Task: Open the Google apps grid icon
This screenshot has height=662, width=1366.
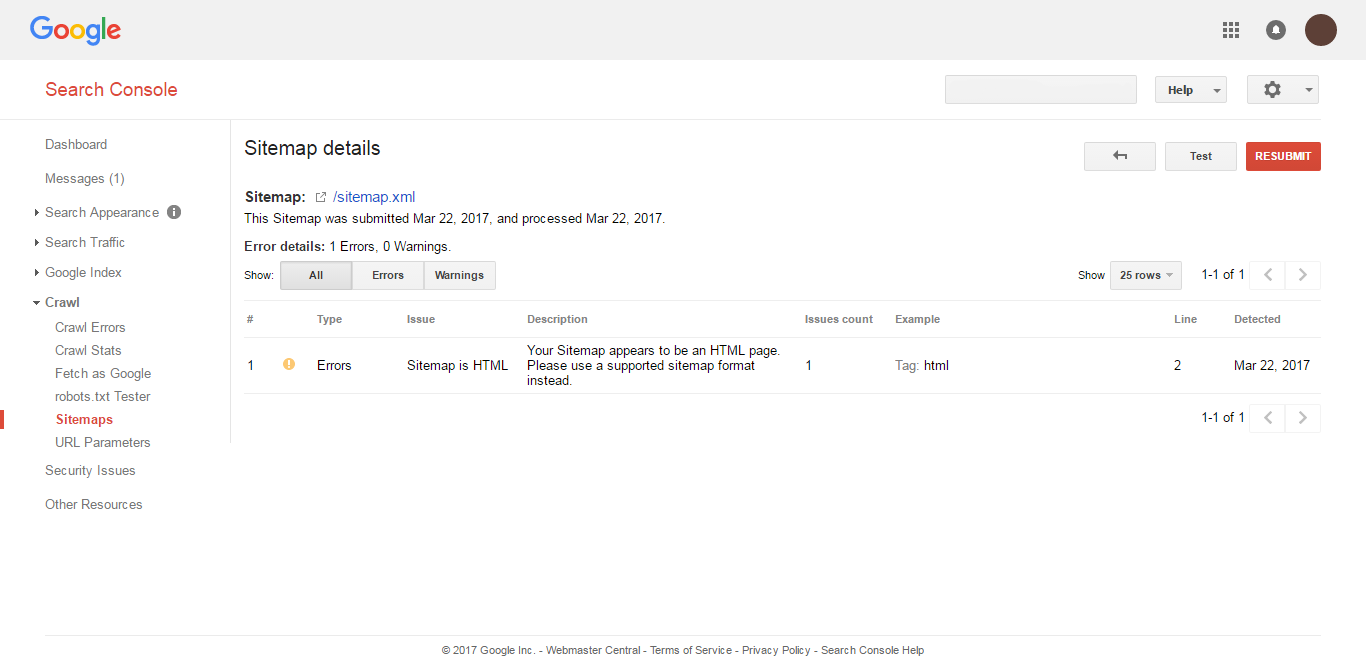Action: click(1231, 30)
